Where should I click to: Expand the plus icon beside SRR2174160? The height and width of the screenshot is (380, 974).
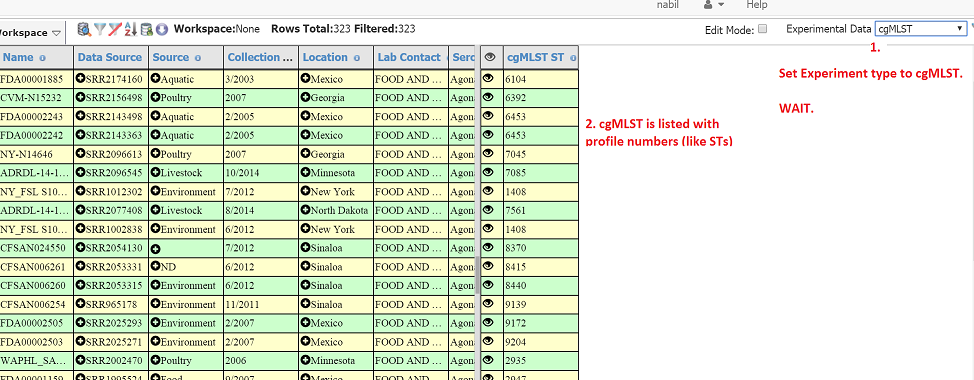(x=80, y=79)
